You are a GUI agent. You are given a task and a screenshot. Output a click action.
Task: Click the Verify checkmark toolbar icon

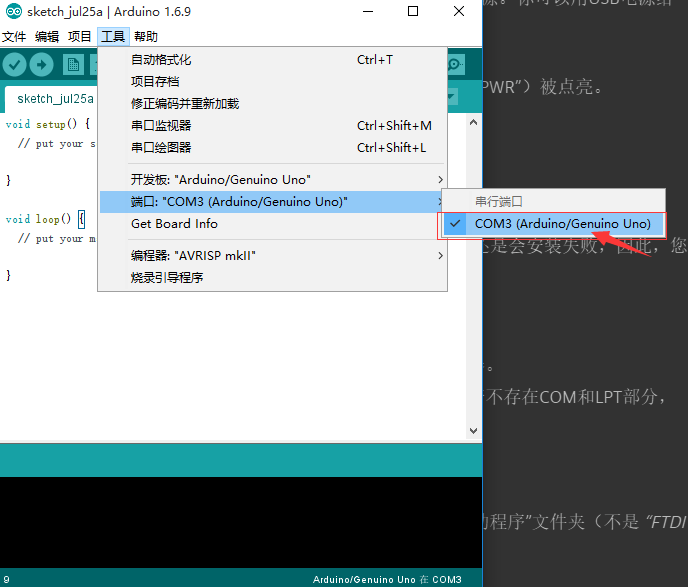click(x=14, y=65)
